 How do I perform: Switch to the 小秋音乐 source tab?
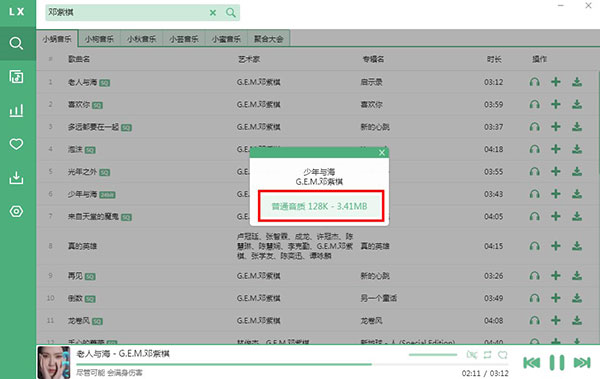point(142,39)
